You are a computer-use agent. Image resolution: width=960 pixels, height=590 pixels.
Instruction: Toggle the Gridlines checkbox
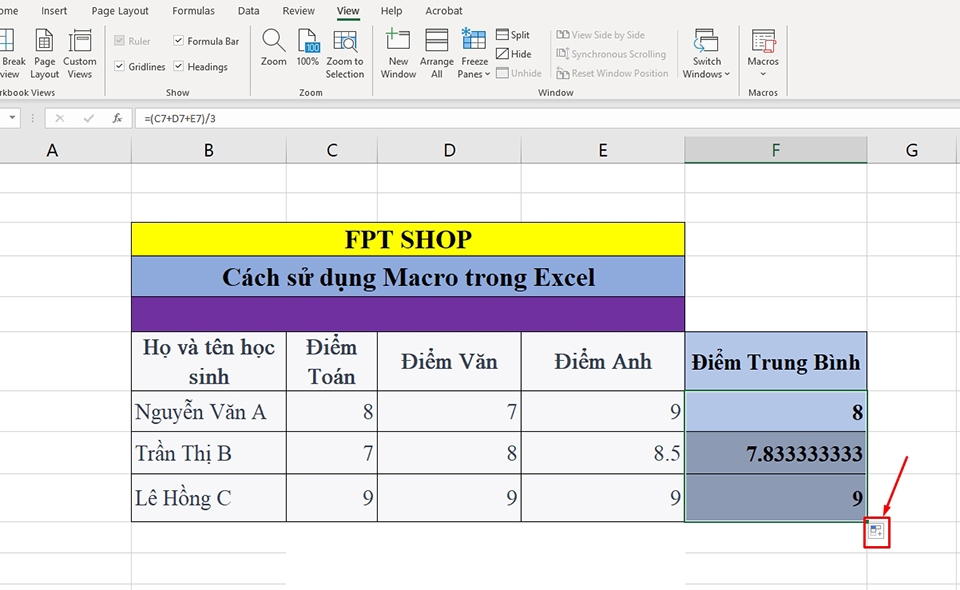(119, 66)
